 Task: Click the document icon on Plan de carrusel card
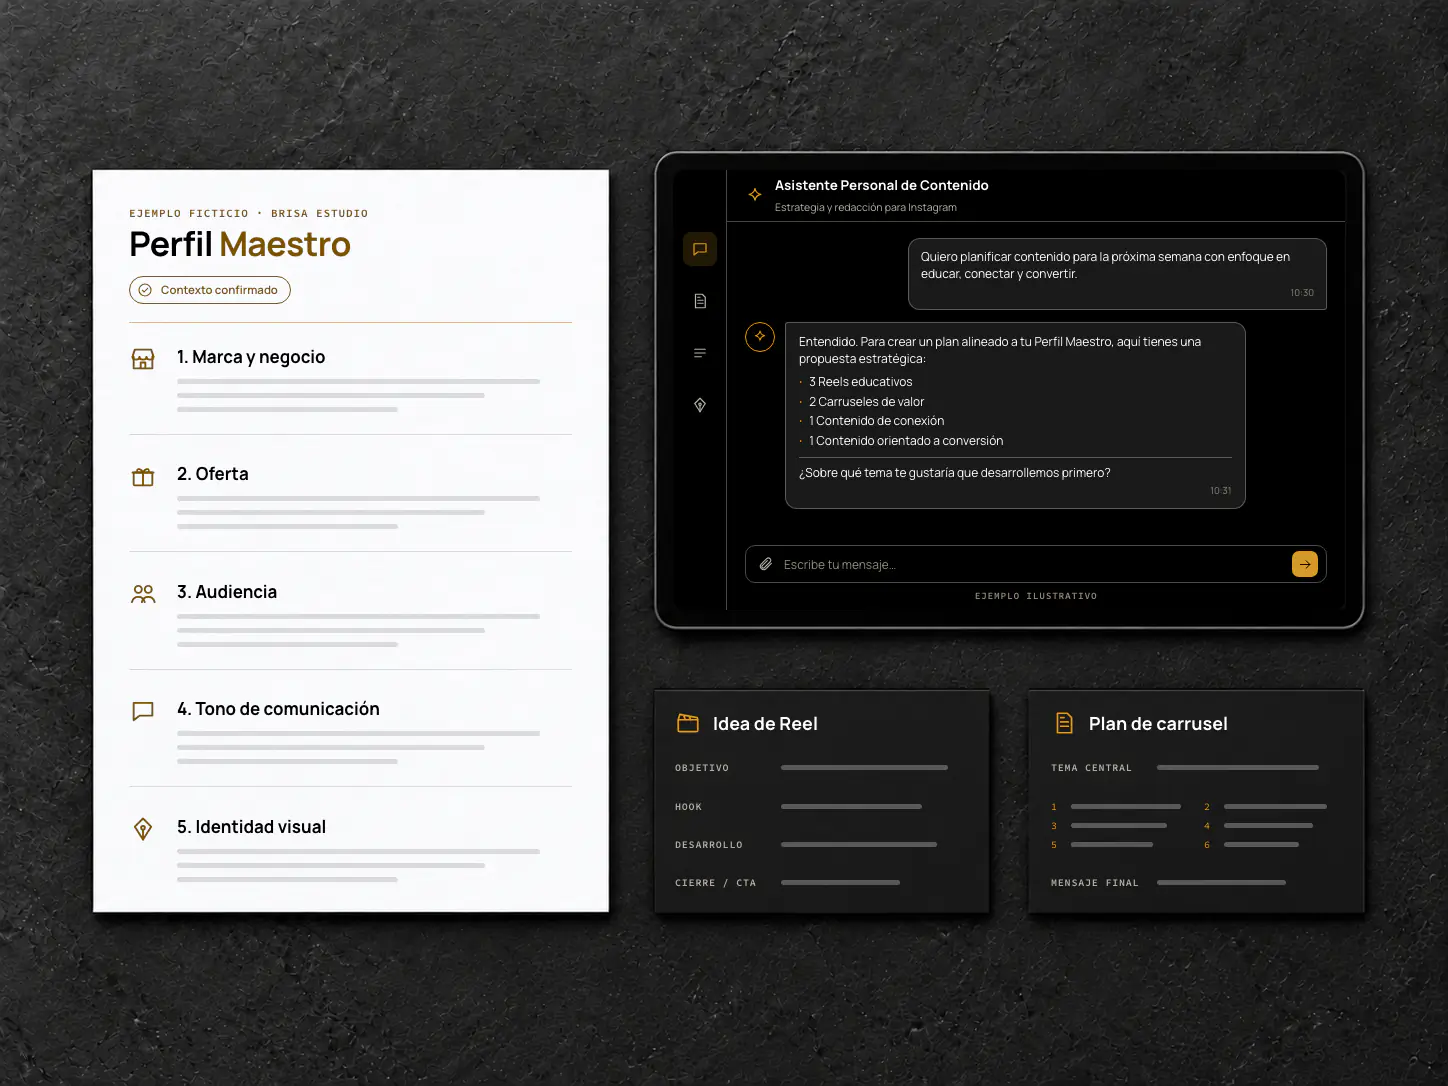click(x=1064, y=723)
